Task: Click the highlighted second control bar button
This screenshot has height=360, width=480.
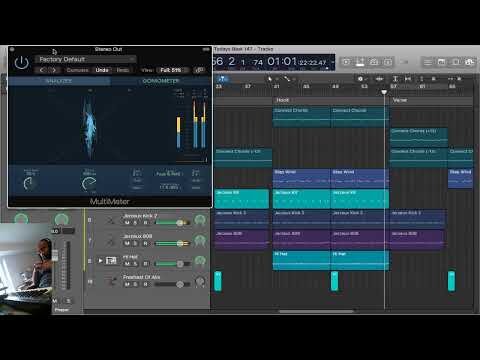Action: click(x=360, y=62)
